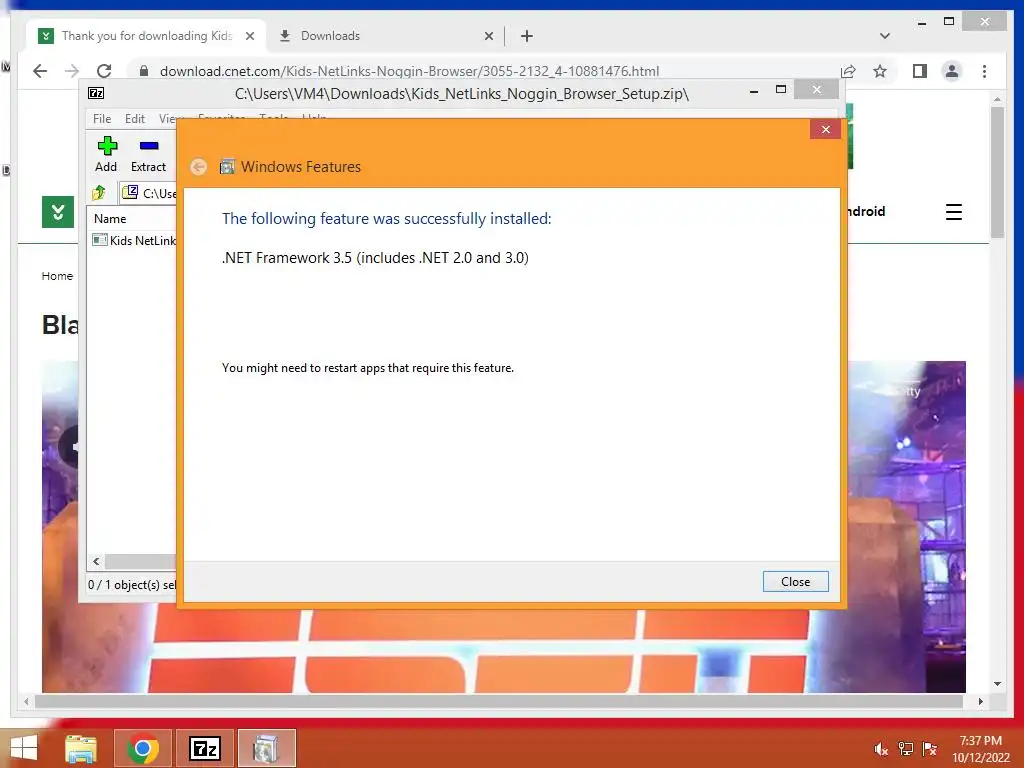Viewport: 1024px width, 768px height.
Task: Click the Windows Features title icon
Action: [227, 167]
